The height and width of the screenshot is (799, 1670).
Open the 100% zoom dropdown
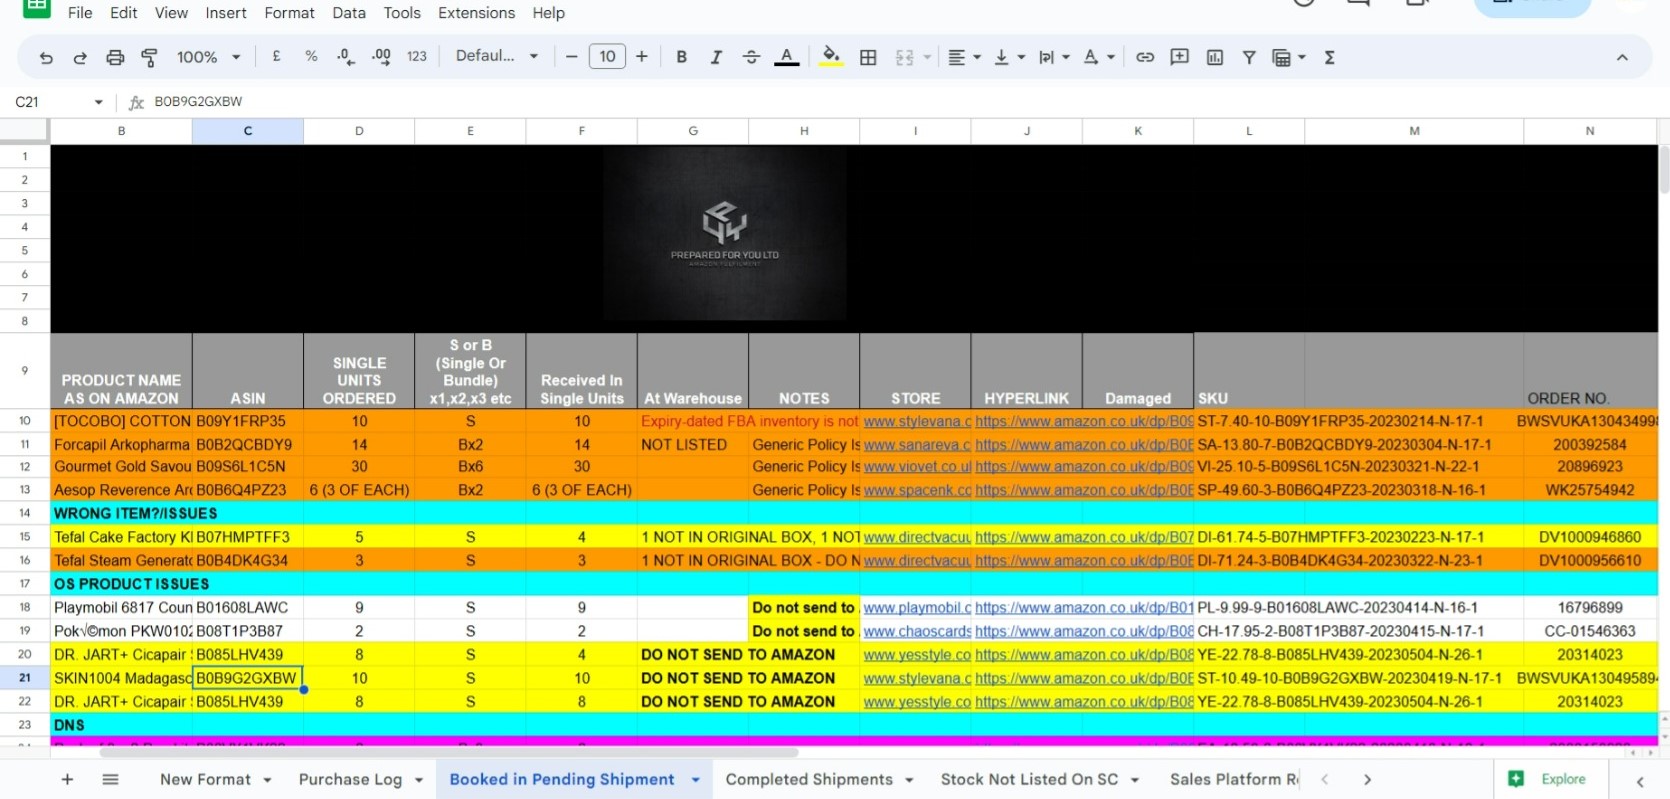click(208, 57)
